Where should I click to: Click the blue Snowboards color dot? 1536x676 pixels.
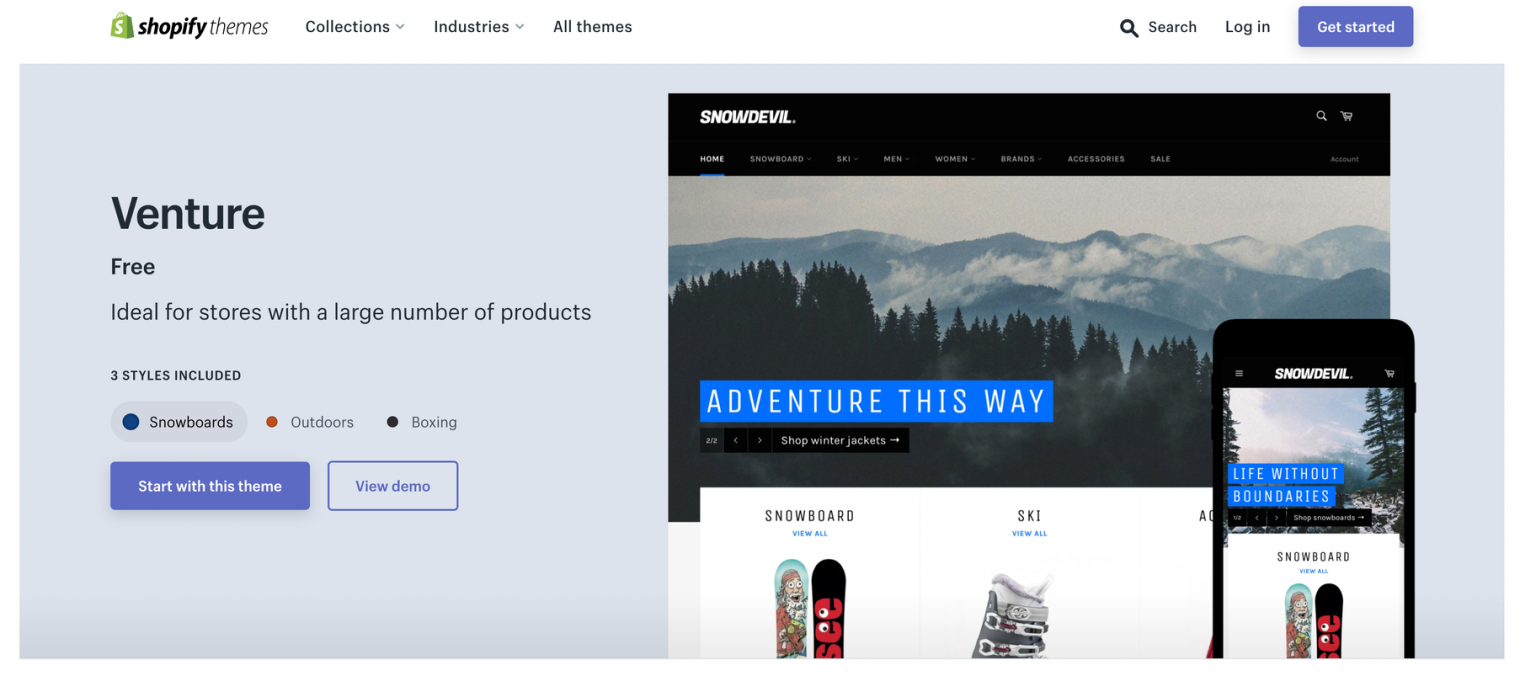point(131,422)
